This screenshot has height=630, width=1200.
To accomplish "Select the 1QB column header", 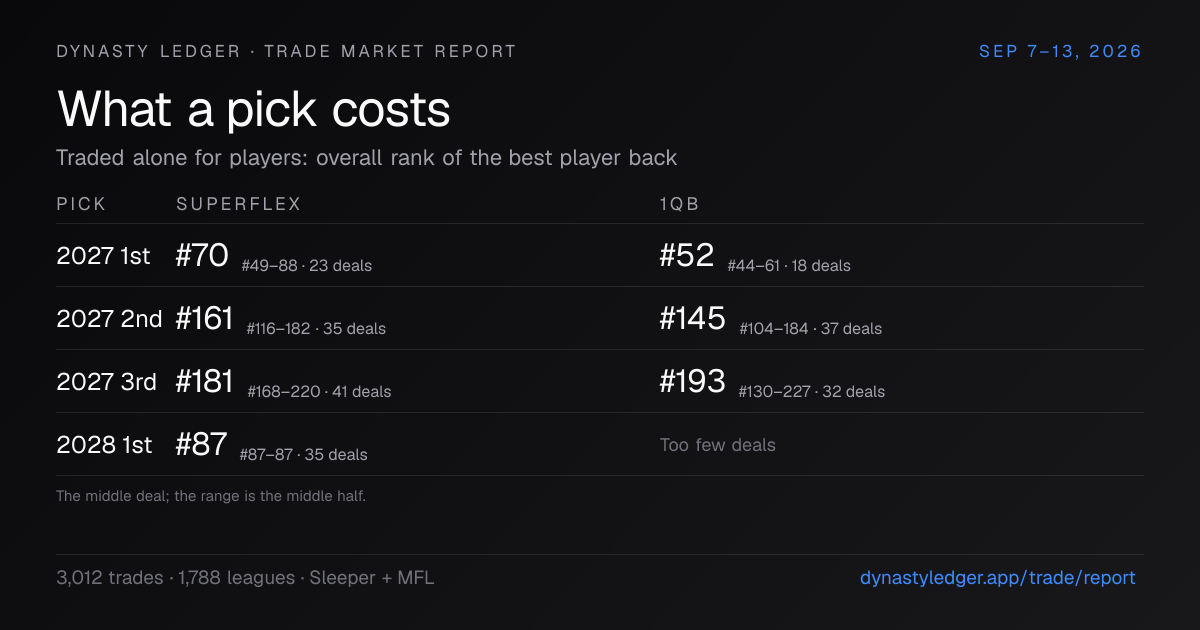I will (679, 204).
